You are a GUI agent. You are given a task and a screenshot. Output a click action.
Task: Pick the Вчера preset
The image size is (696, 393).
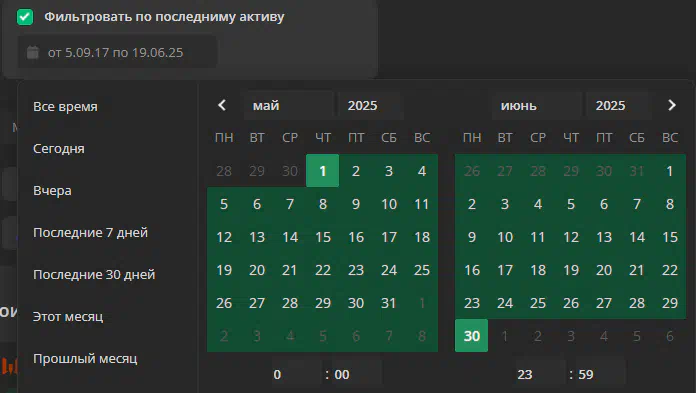point(52,191)
